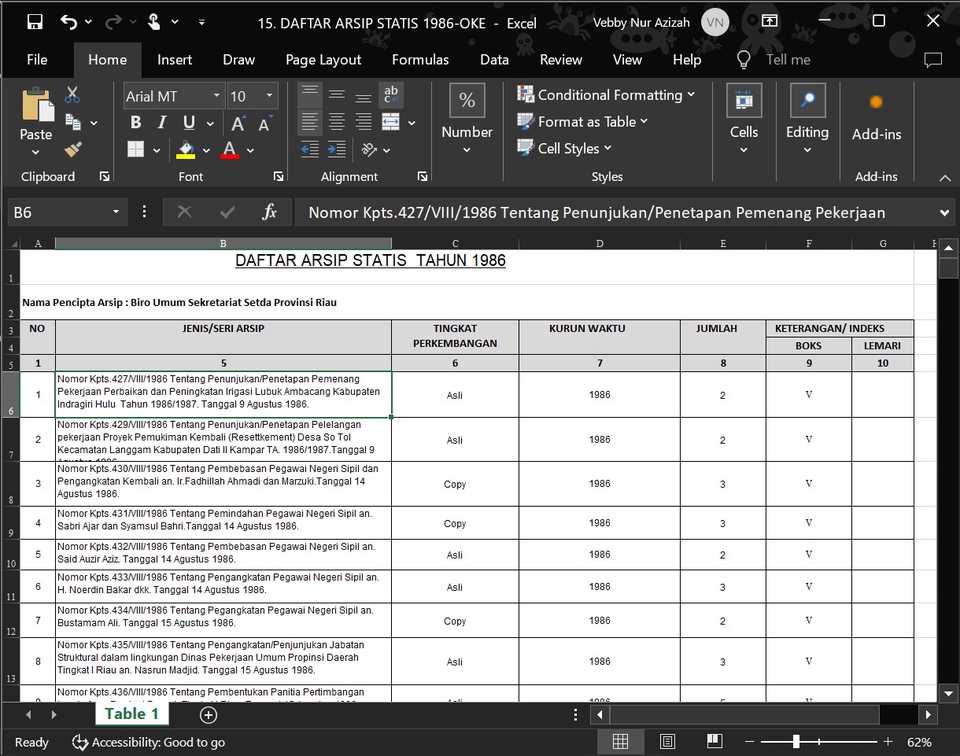The width and height of the screenshot is (960, 756).
Task: Click the Accessibility: Good to go button
Action: (x=148, y=742)
